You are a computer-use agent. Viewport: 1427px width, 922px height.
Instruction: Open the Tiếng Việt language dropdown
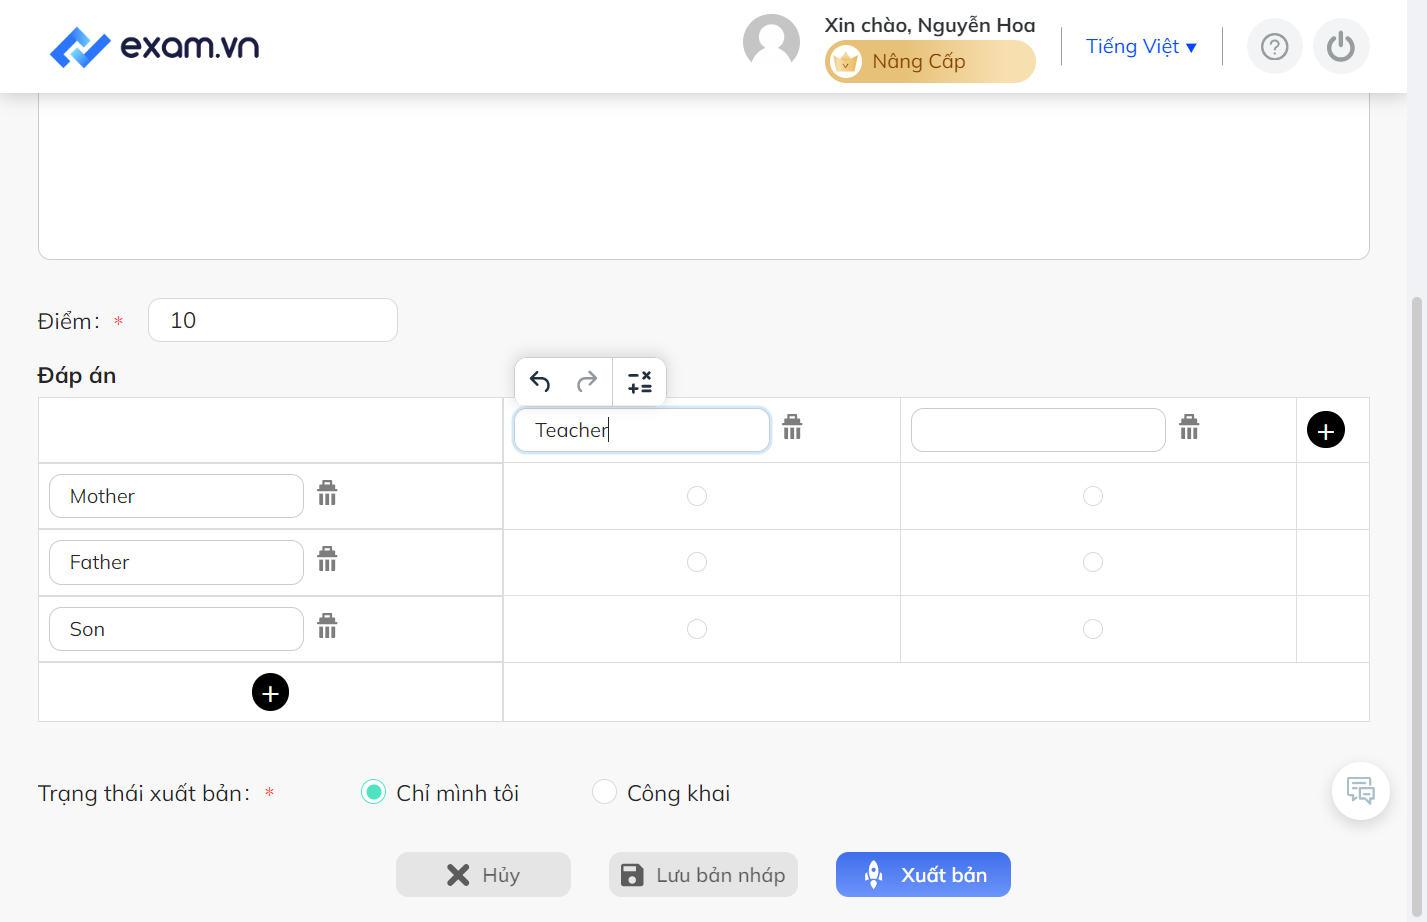click(x=1141, y=47)
